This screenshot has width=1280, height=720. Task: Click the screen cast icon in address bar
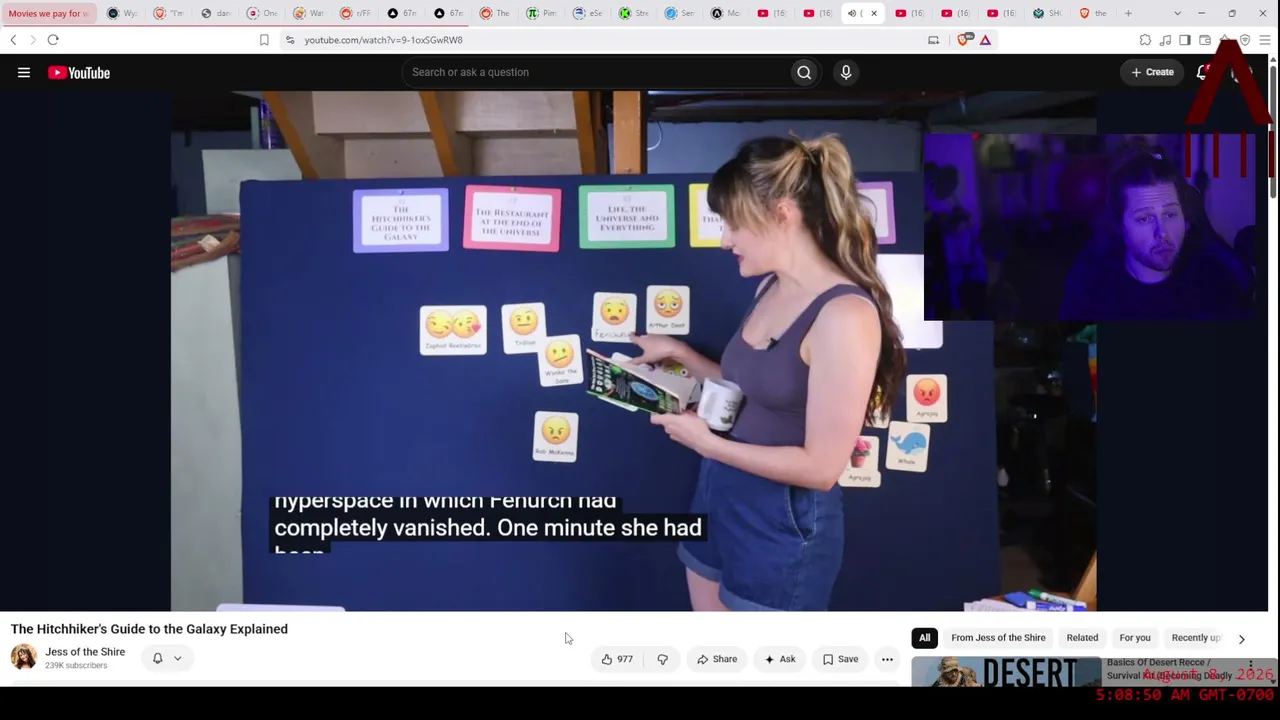click(933, 40)
